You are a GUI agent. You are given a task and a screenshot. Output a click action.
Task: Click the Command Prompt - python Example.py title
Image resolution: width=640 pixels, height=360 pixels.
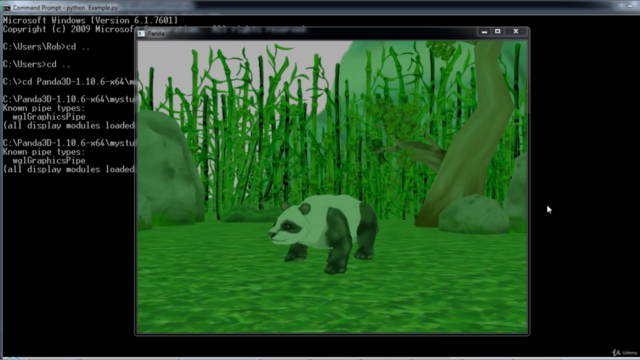(65, 8)
